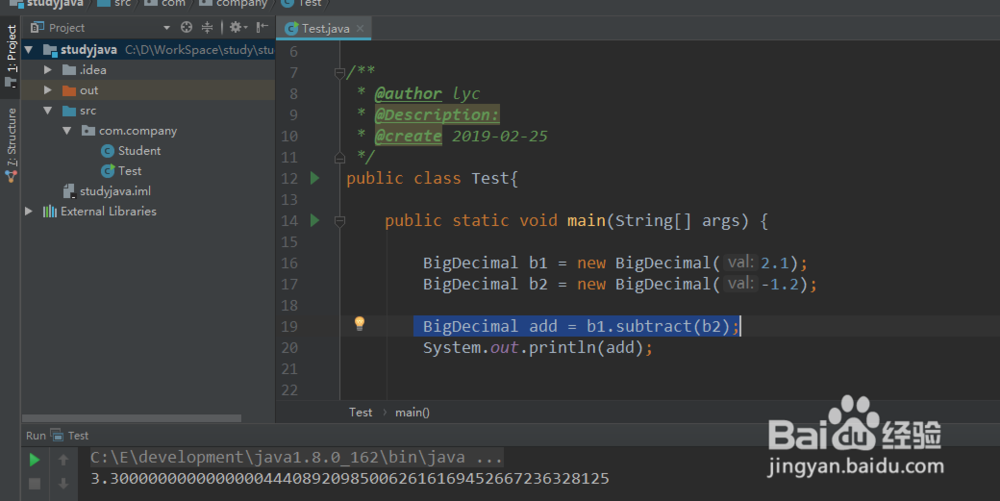
Task: Click the run gutter arrow beside class Test
Action: [315, 178]
